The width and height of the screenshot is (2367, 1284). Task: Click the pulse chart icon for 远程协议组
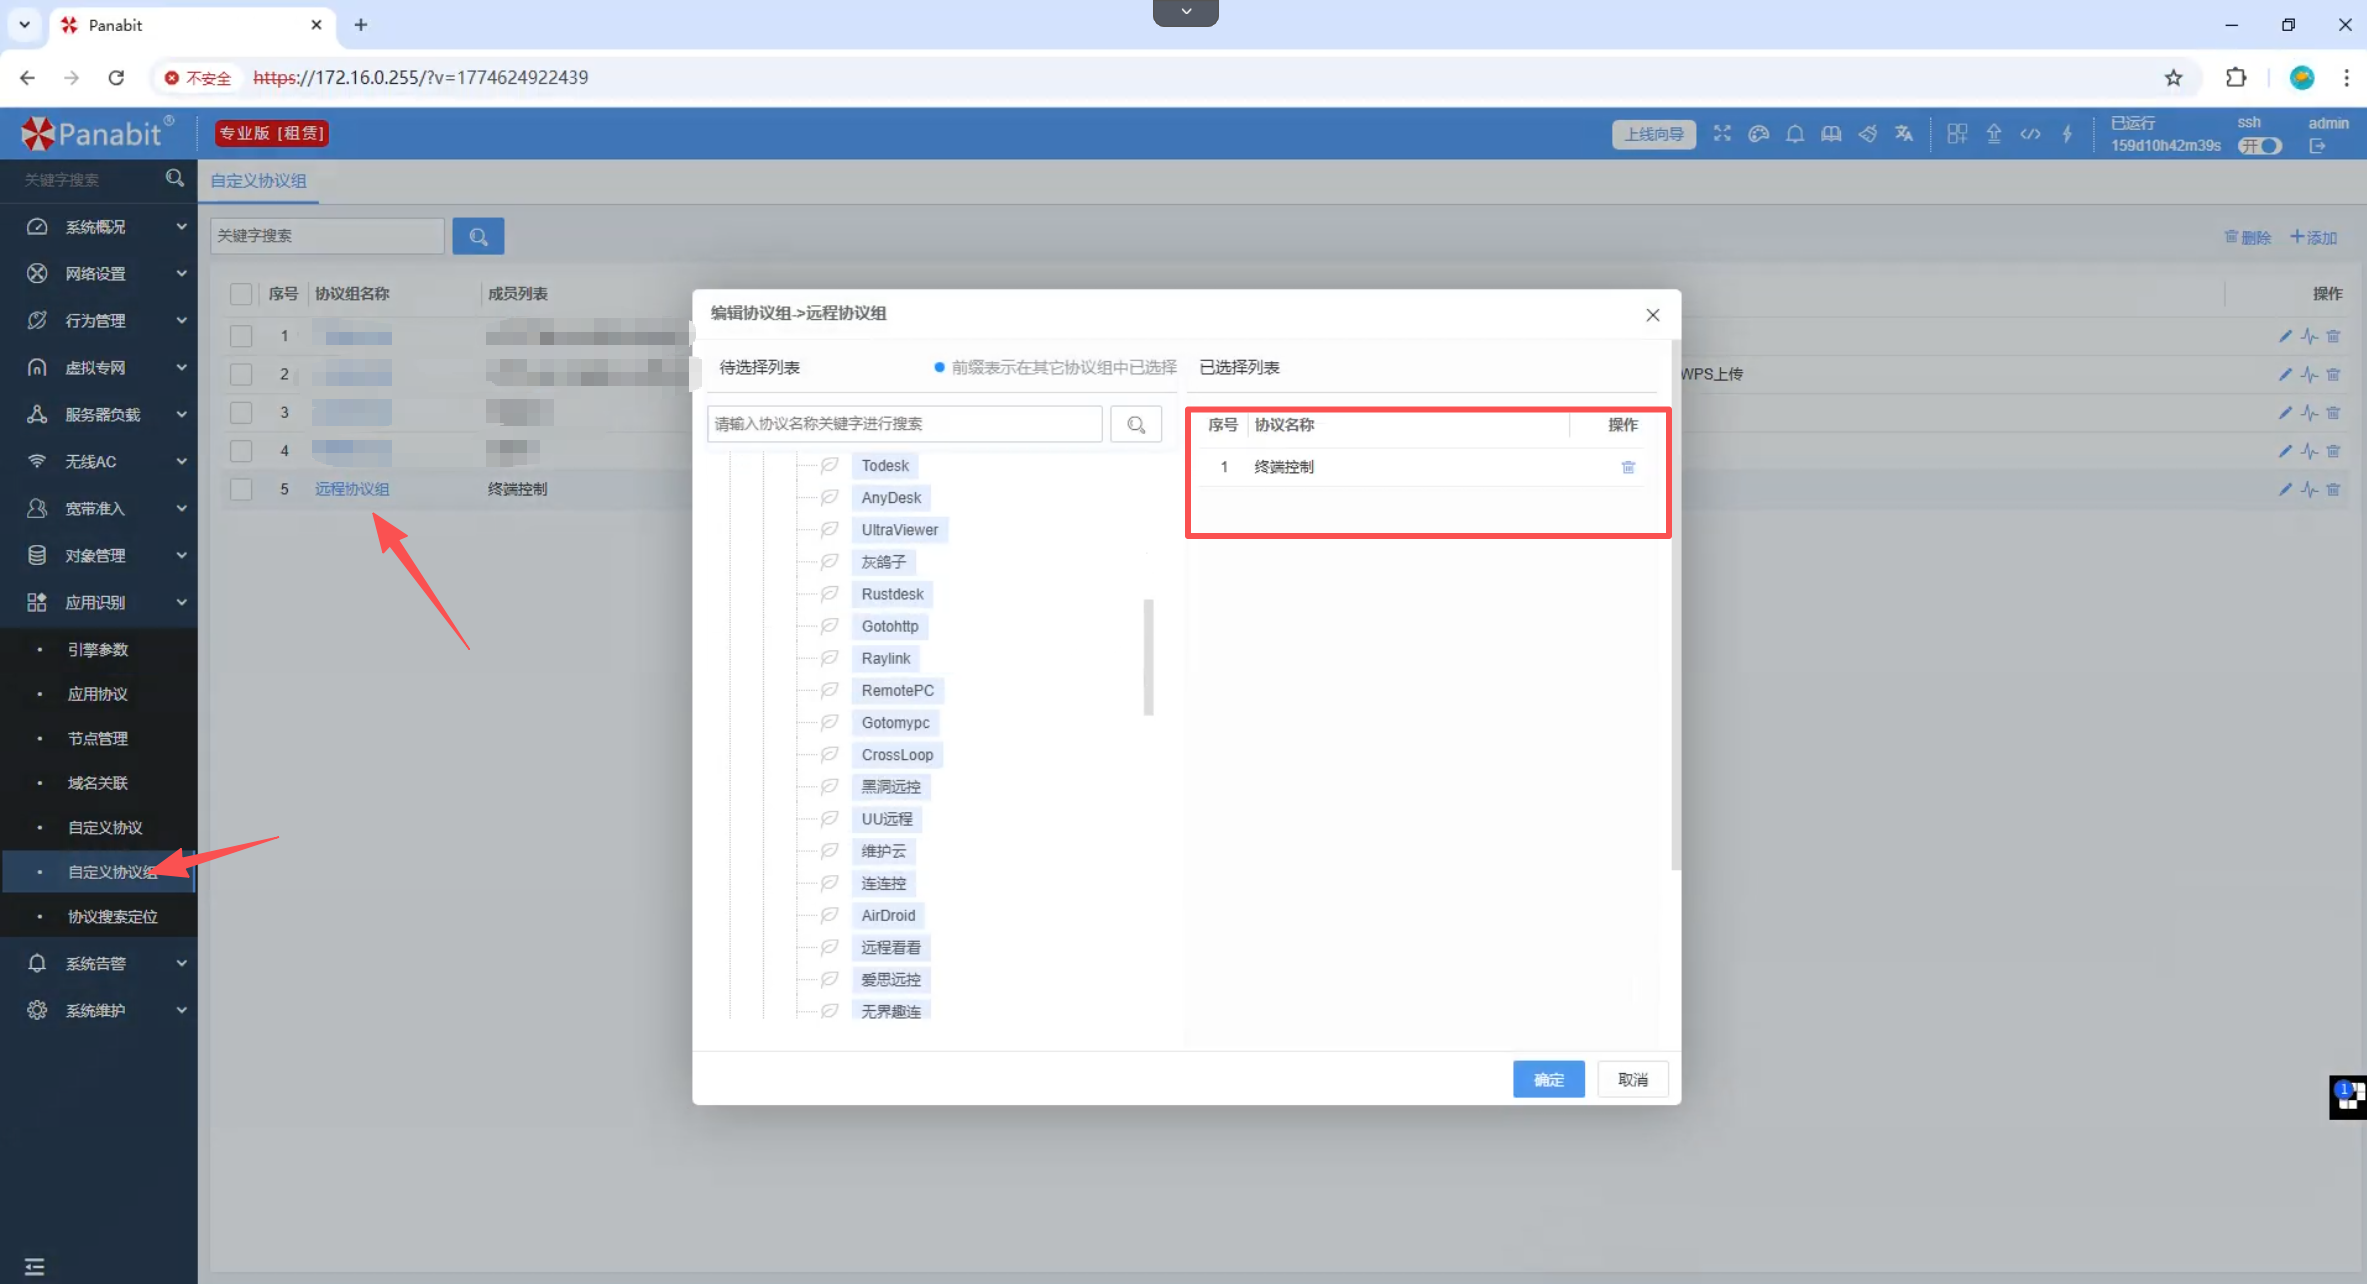point(2309,489)
